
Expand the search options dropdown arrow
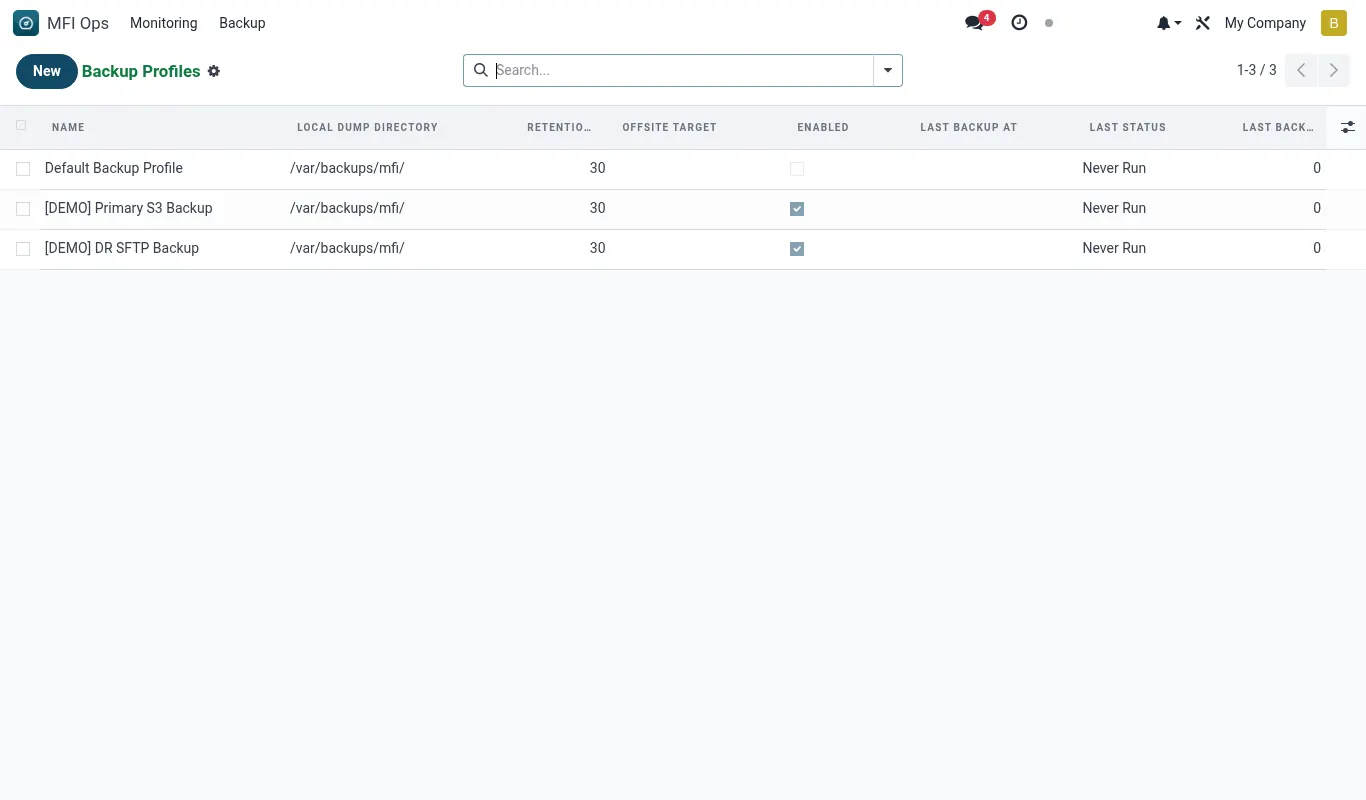pos(888,70)
